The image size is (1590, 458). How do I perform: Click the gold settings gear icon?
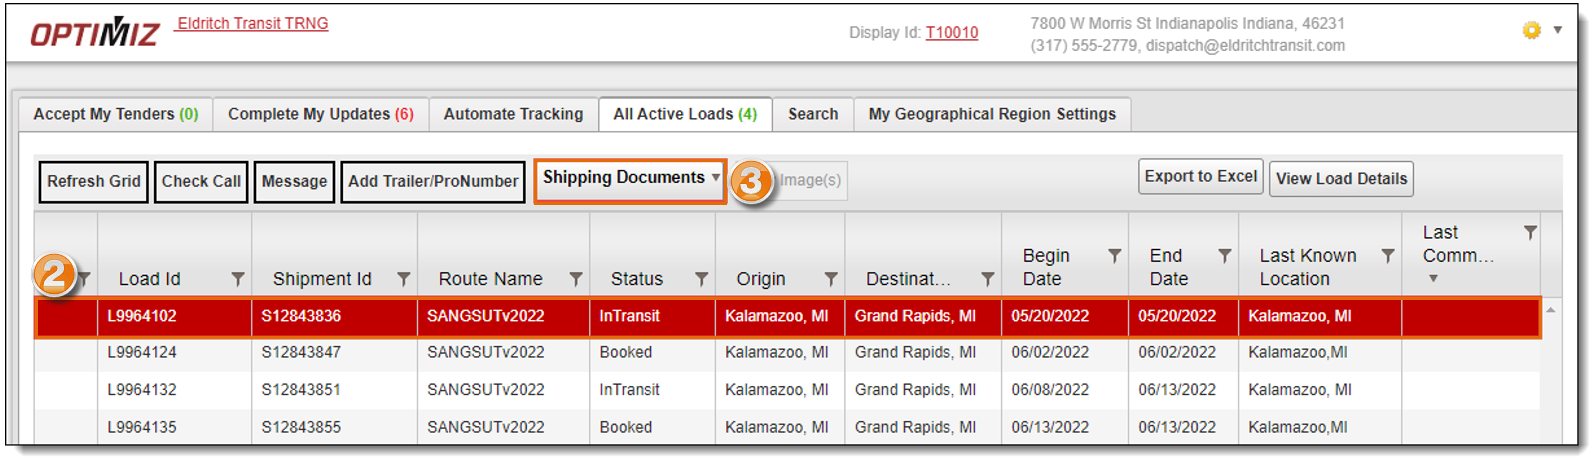coord(1531,31)
